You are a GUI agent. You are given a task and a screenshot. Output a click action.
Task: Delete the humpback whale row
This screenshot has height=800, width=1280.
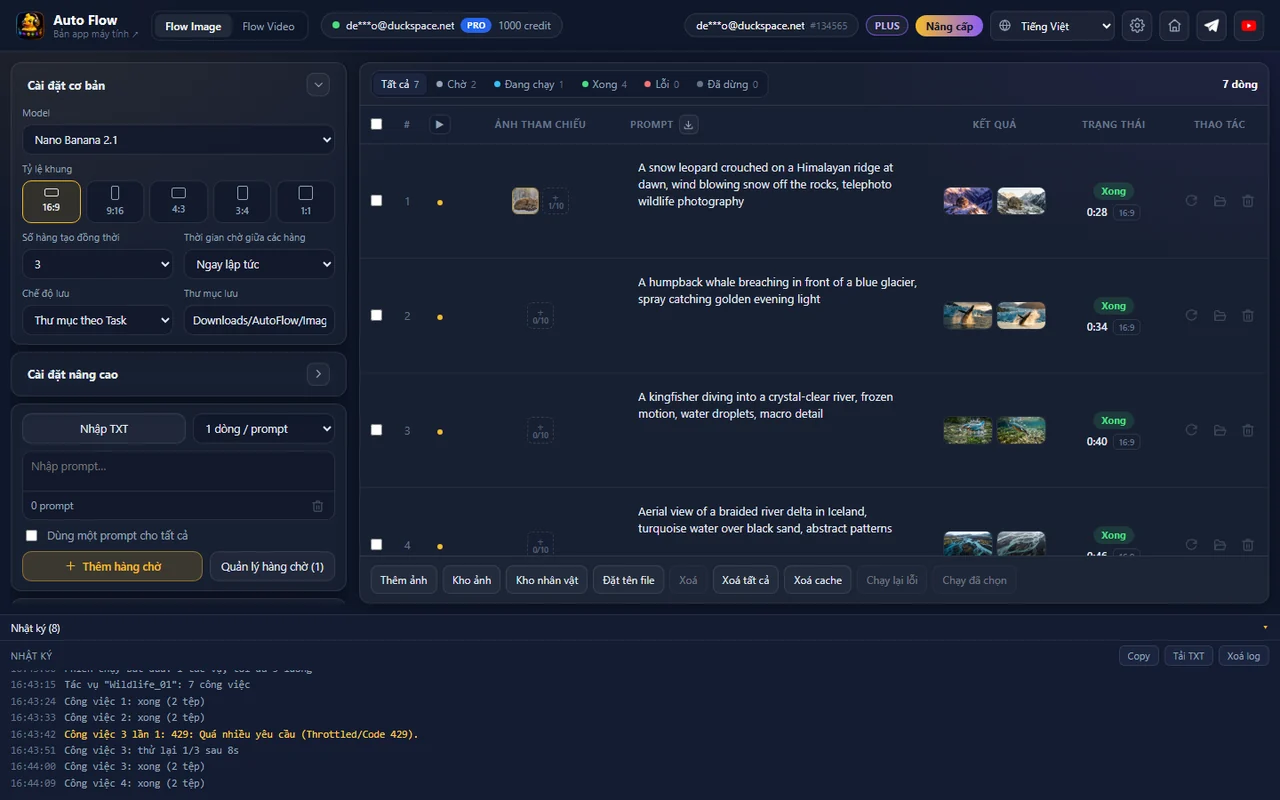pos(1248,316)
